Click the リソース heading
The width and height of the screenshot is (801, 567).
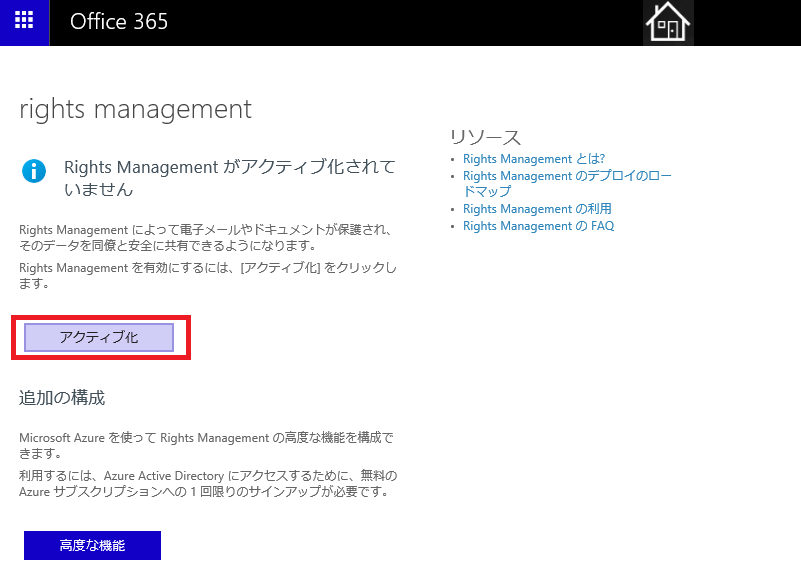tap(485, 137)
